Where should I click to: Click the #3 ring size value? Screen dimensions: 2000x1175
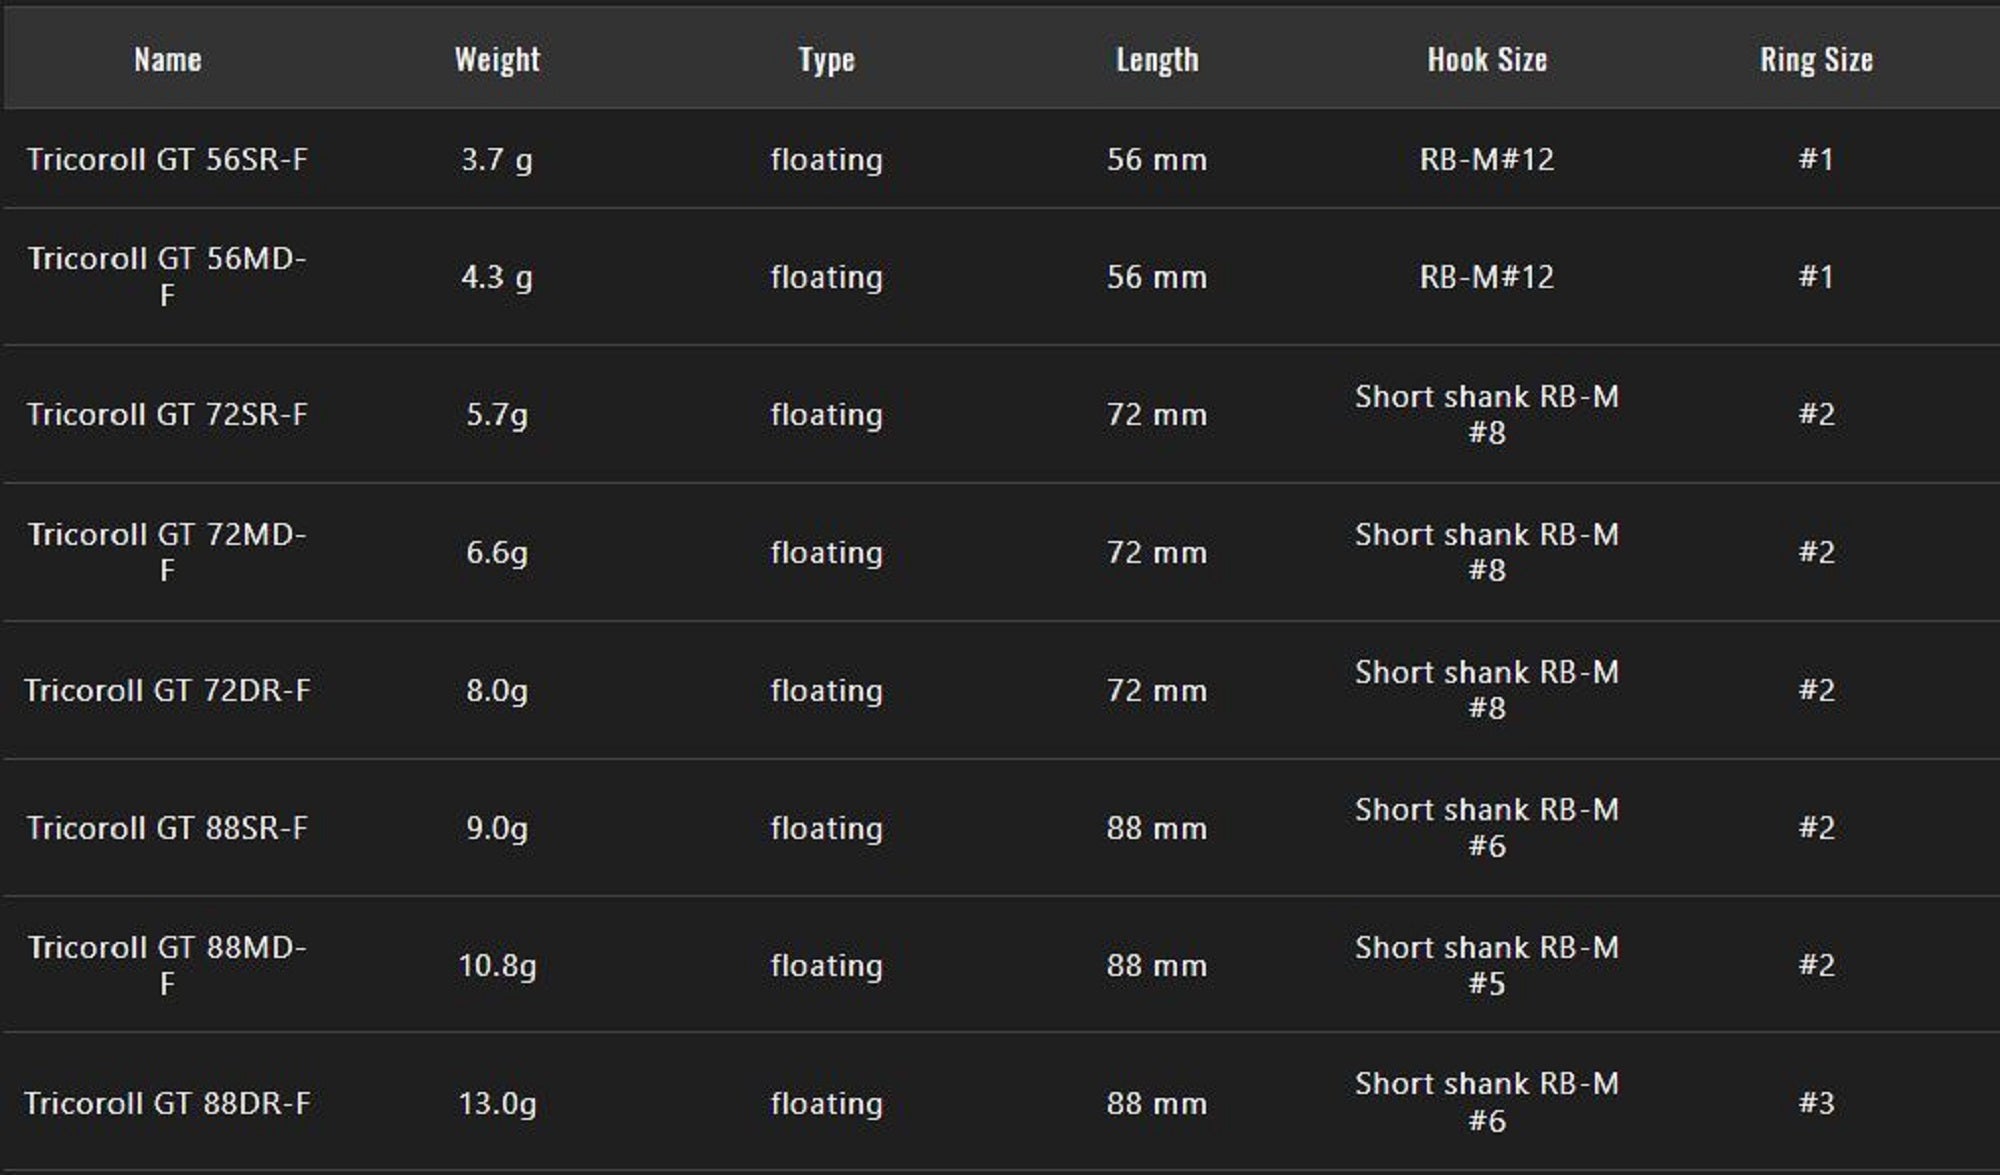[1816, 1103]
